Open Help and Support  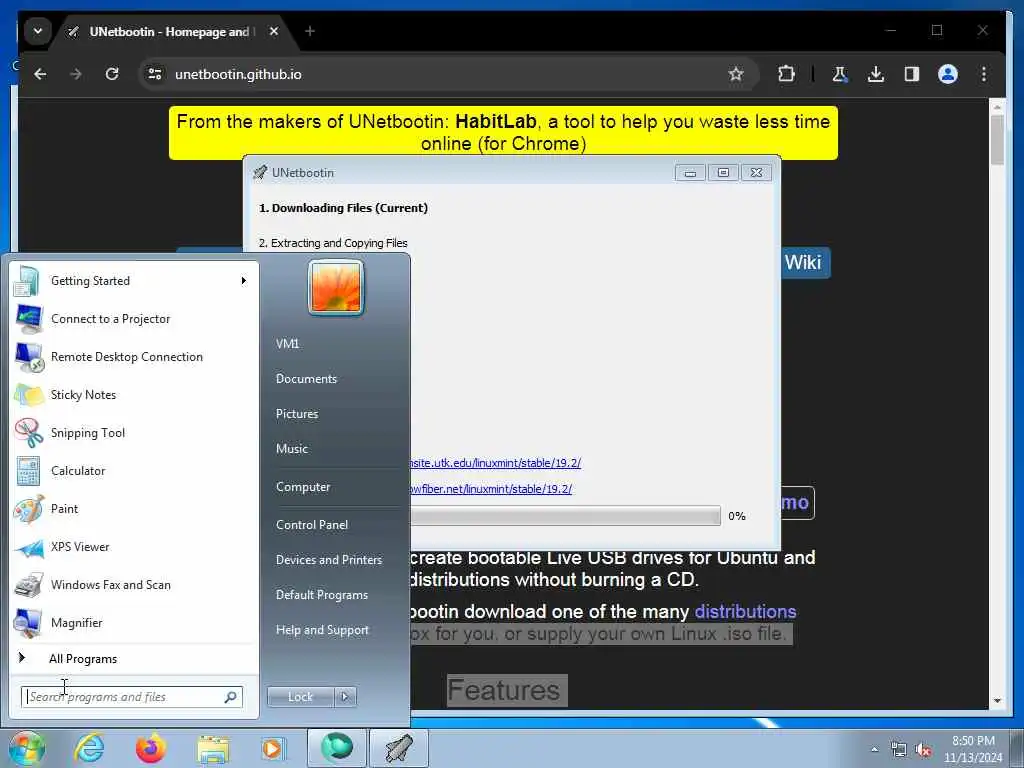pos(323,630)
